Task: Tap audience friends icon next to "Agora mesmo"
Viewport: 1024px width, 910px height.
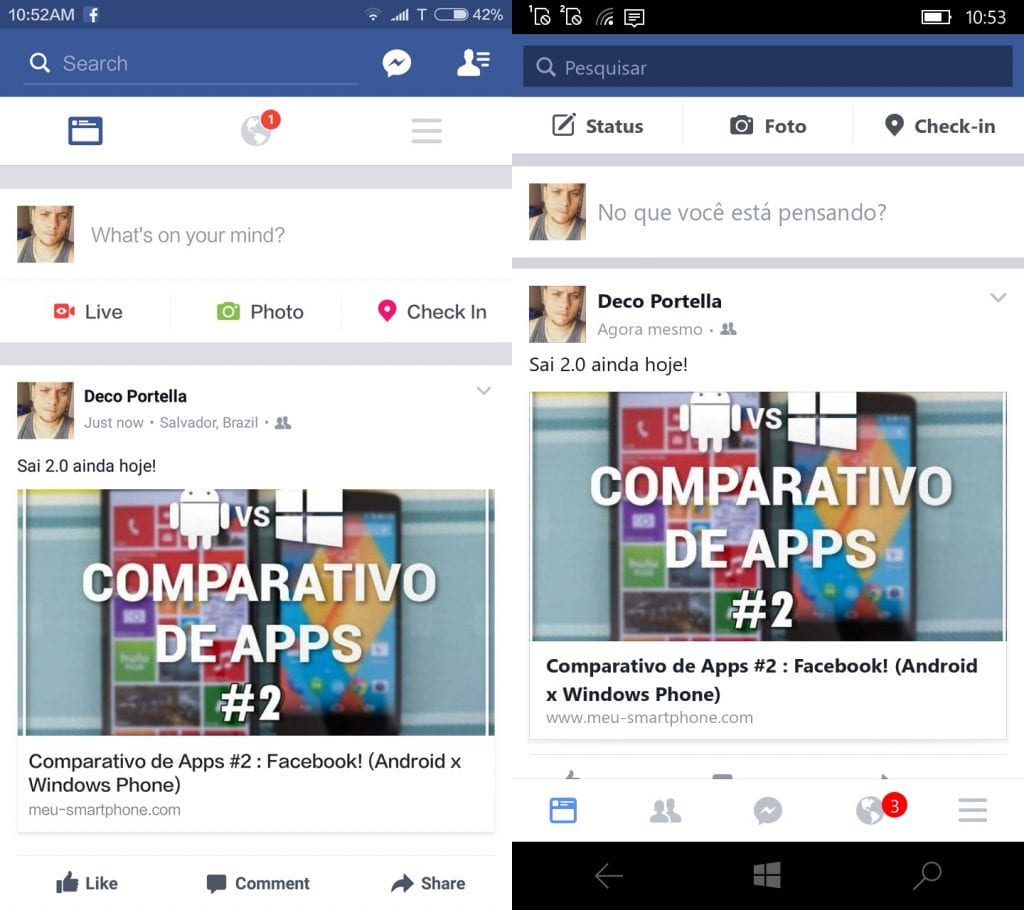Action: pos(728,329)
